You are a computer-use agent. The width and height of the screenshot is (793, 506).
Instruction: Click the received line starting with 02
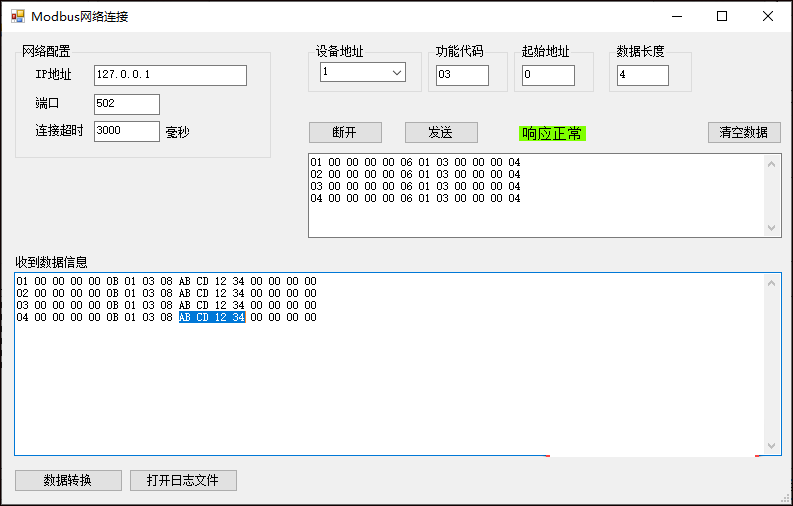point(166,293)
